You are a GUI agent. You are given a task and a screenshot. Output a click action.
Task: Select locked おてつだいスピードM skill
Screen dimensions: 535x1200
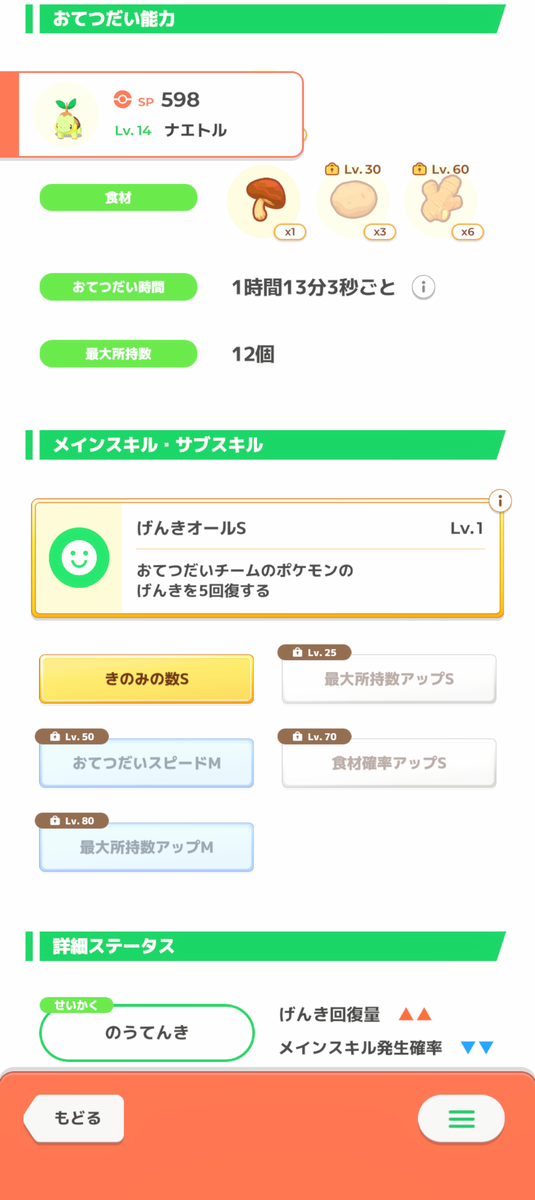(147, 763)
